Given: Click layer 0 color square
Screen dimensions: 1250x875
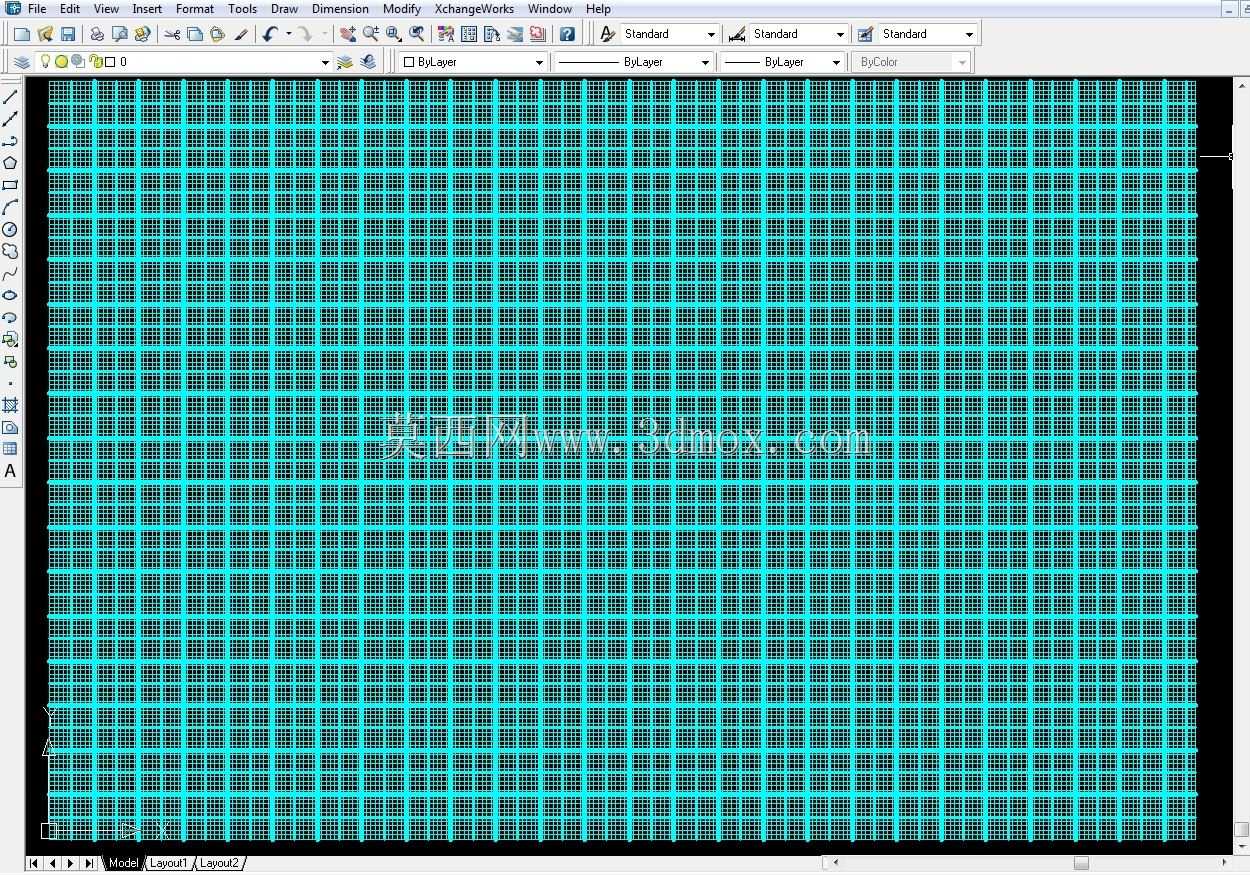Looking at the screenshot, I should pyautogui.click(x=110, y=62).
